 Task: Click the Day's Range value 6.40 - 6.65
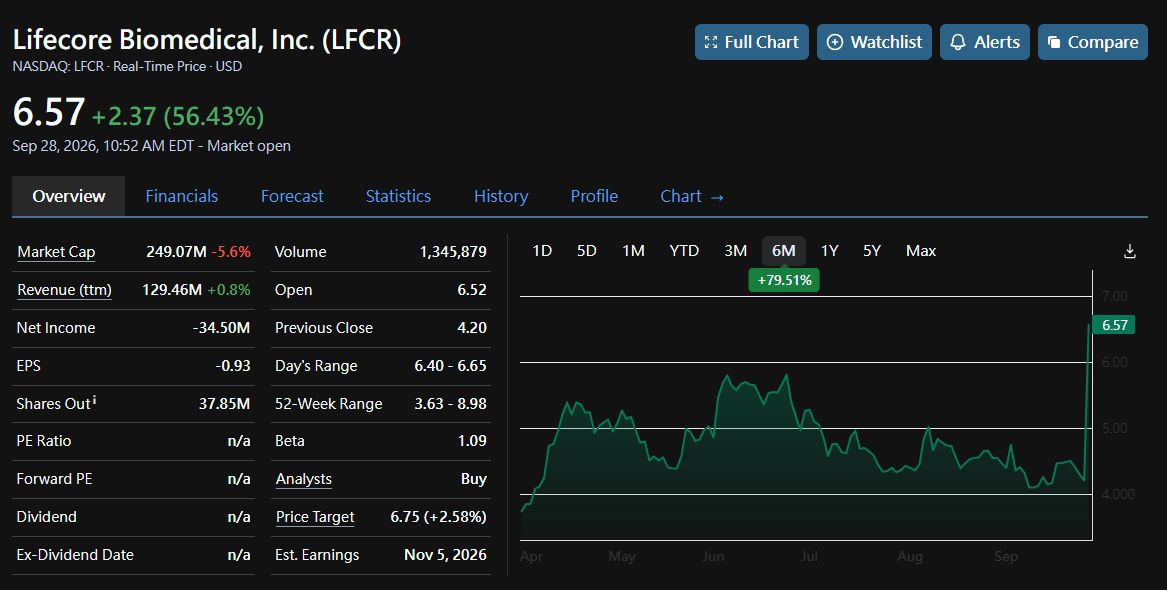(450, 366)
